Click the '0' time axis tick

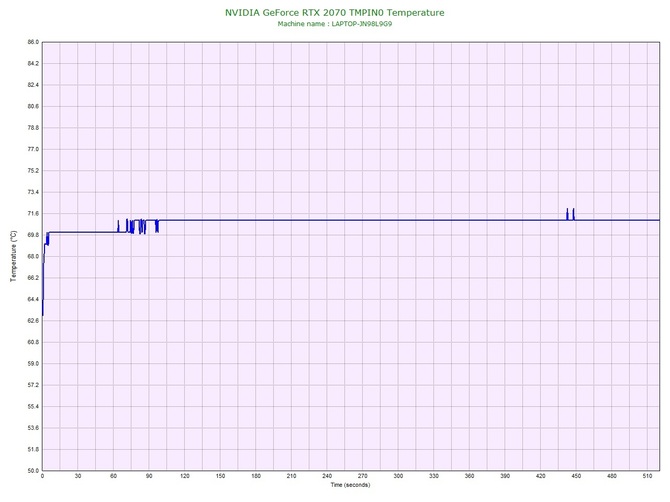coord(42,476)
